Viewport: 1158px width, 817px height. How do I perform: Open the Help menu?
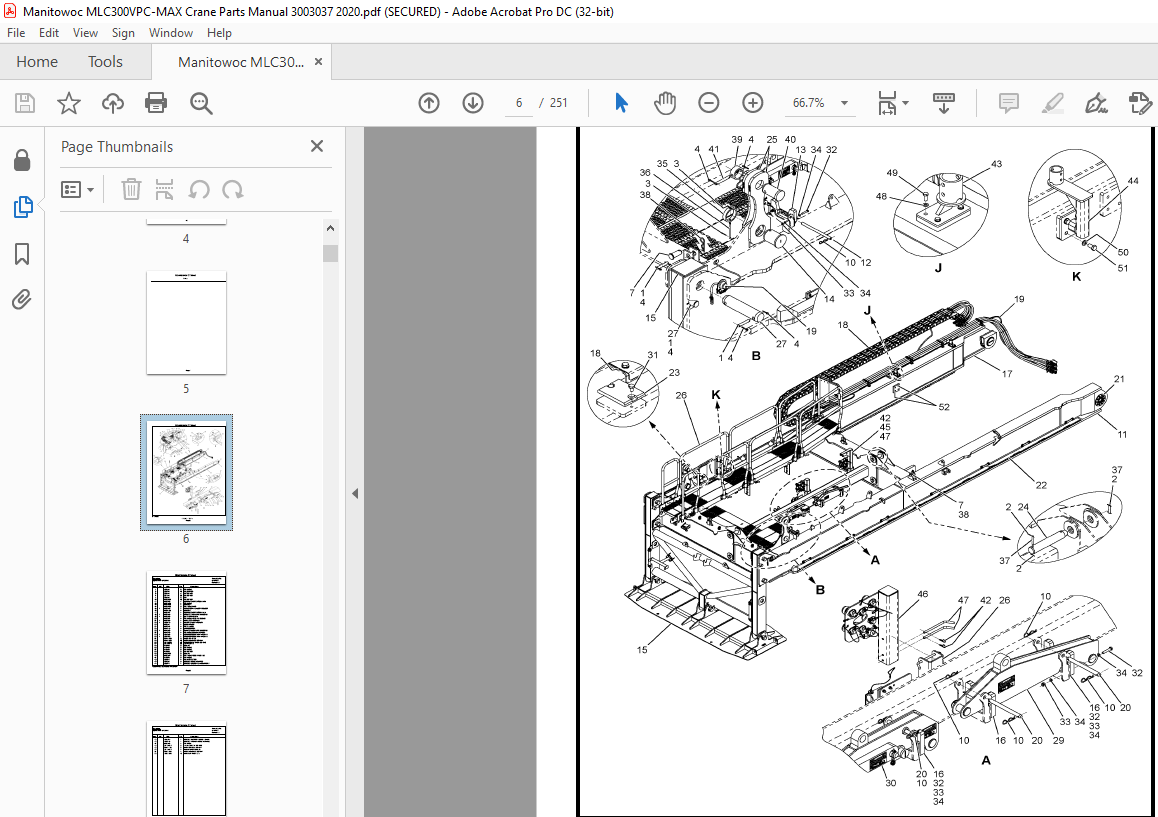[x=219, y=33]
